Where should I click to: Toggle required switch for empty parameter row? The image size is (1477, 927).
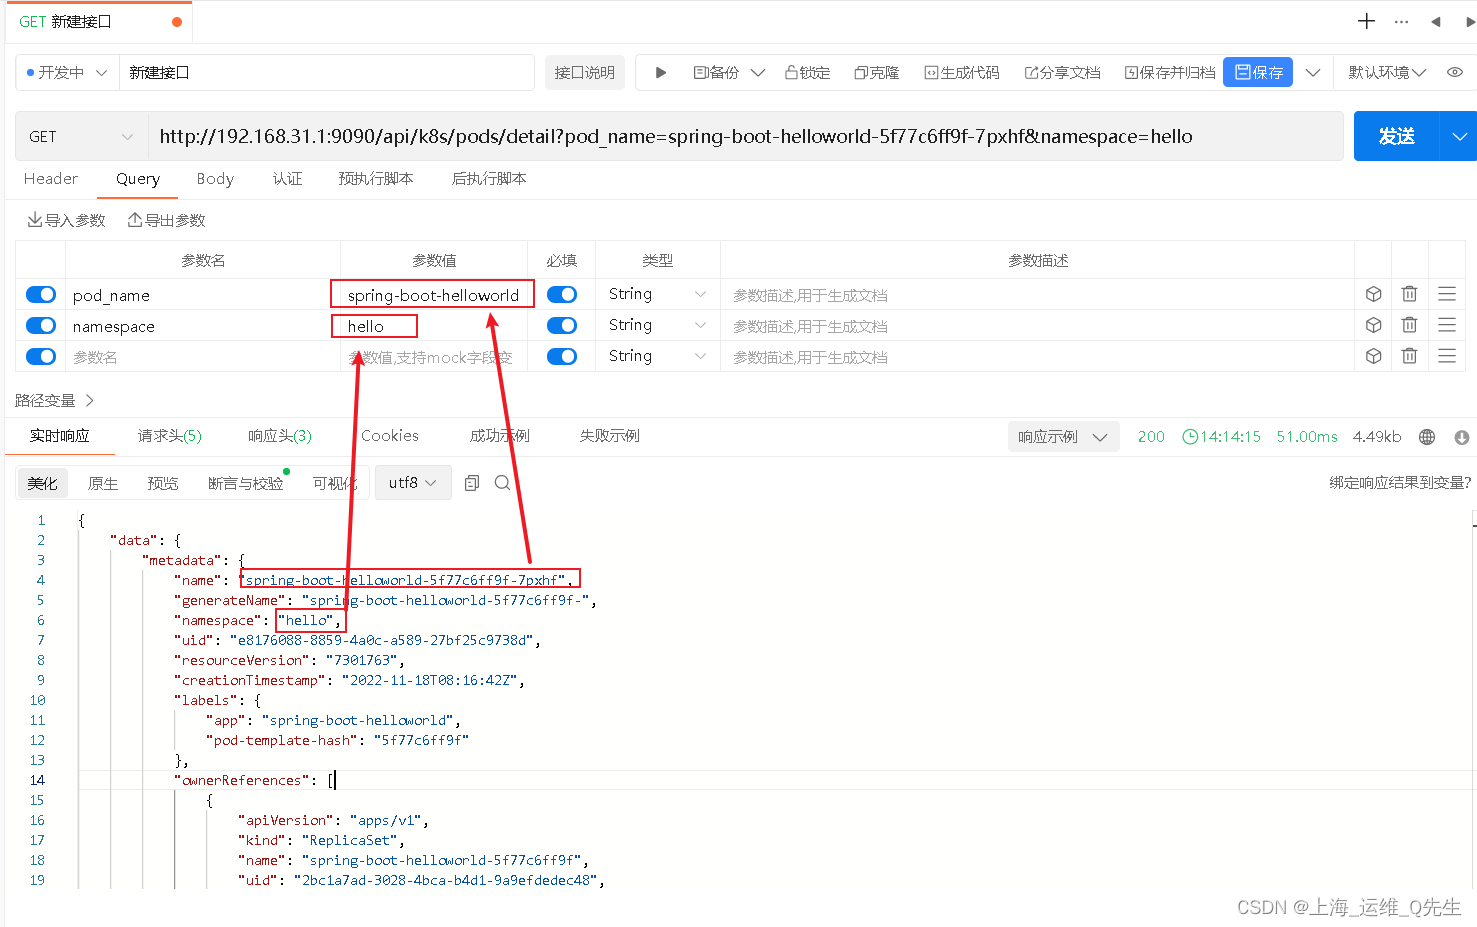(562, 356)
